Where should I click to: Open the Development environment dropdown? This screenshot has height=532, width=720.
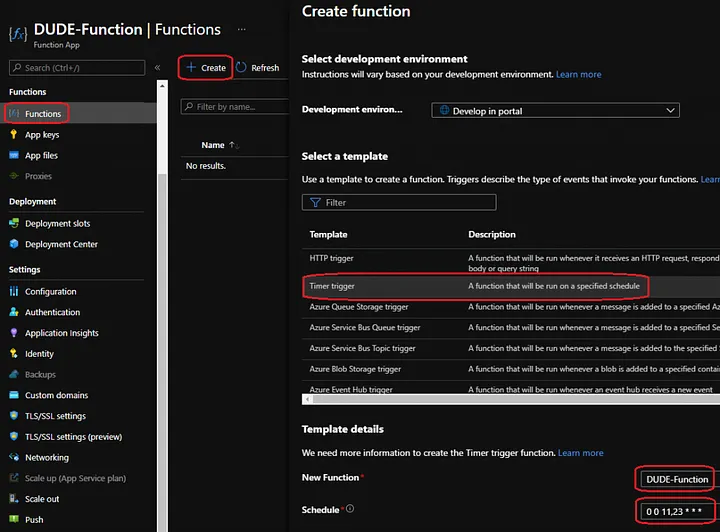pos(556,111)
